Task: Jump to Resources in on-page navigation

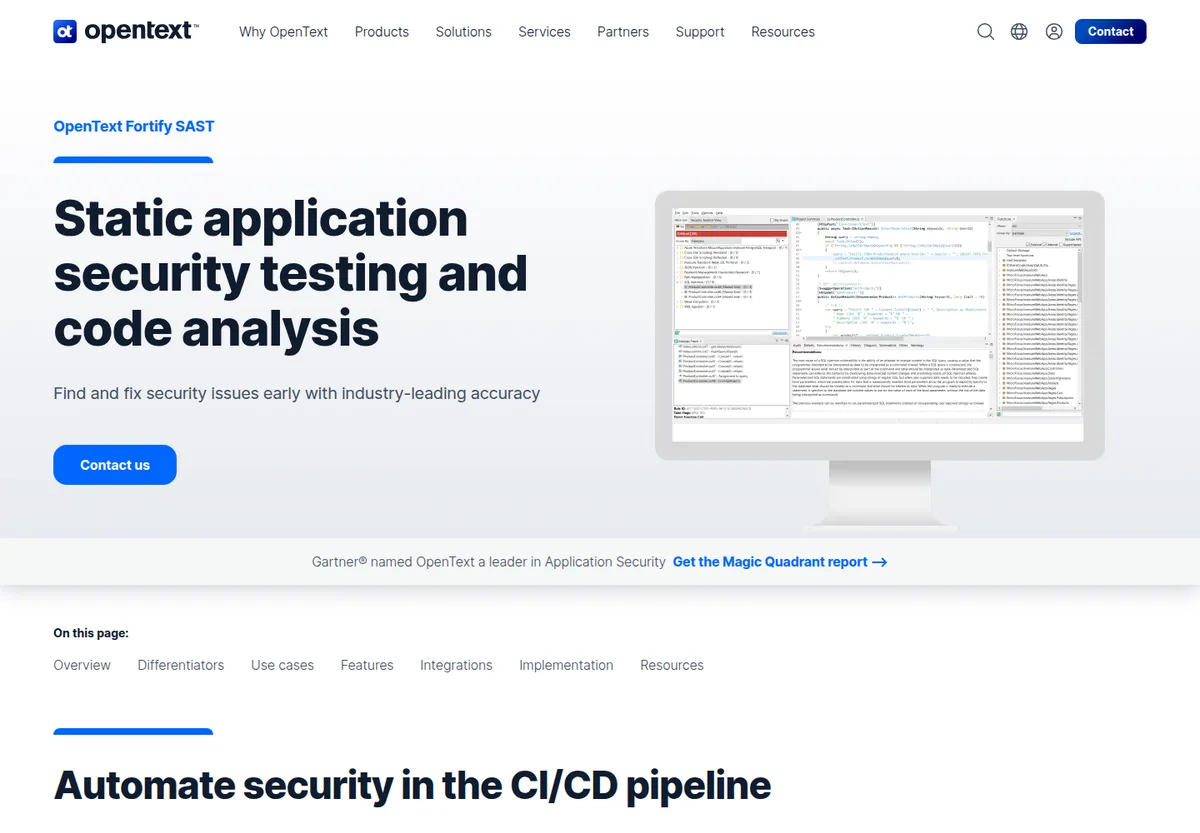Action: 672,665
